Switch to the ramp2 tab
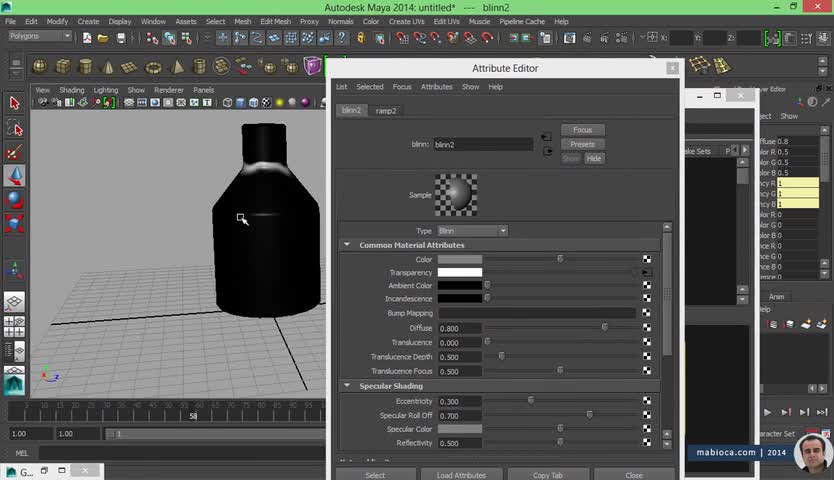Image resolution: width=834 pixels, height=480 pixels. [x=386, y=111]
